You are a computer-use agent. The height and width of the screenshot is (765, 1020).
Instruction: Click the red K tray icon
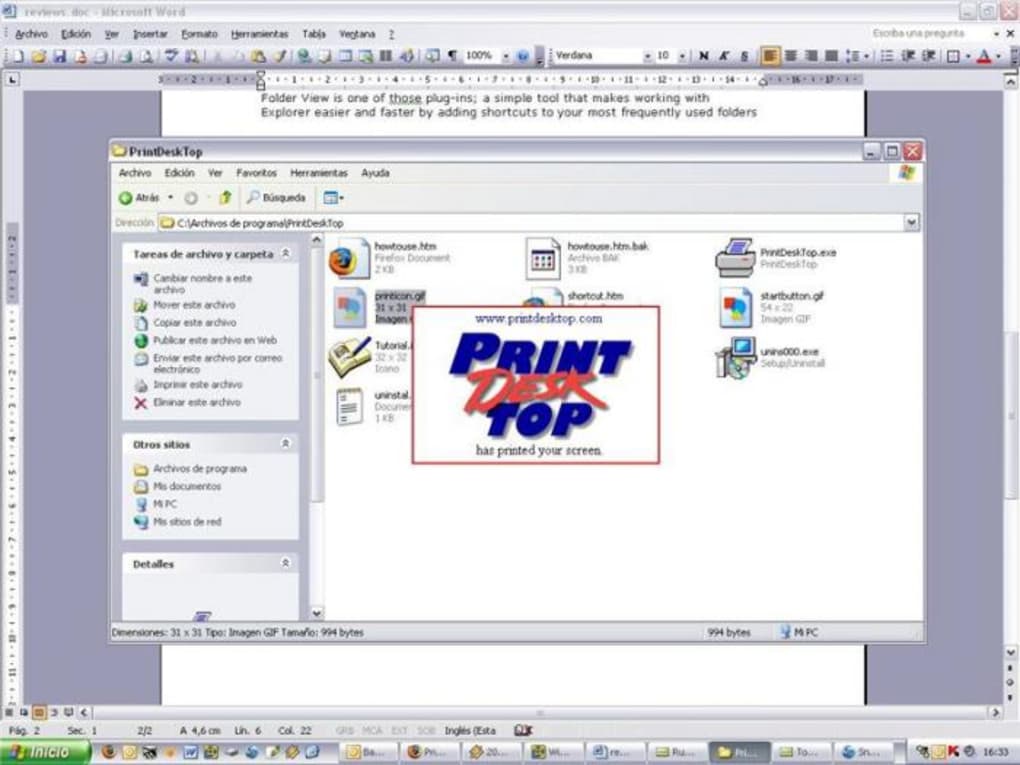tap(954, 751)
